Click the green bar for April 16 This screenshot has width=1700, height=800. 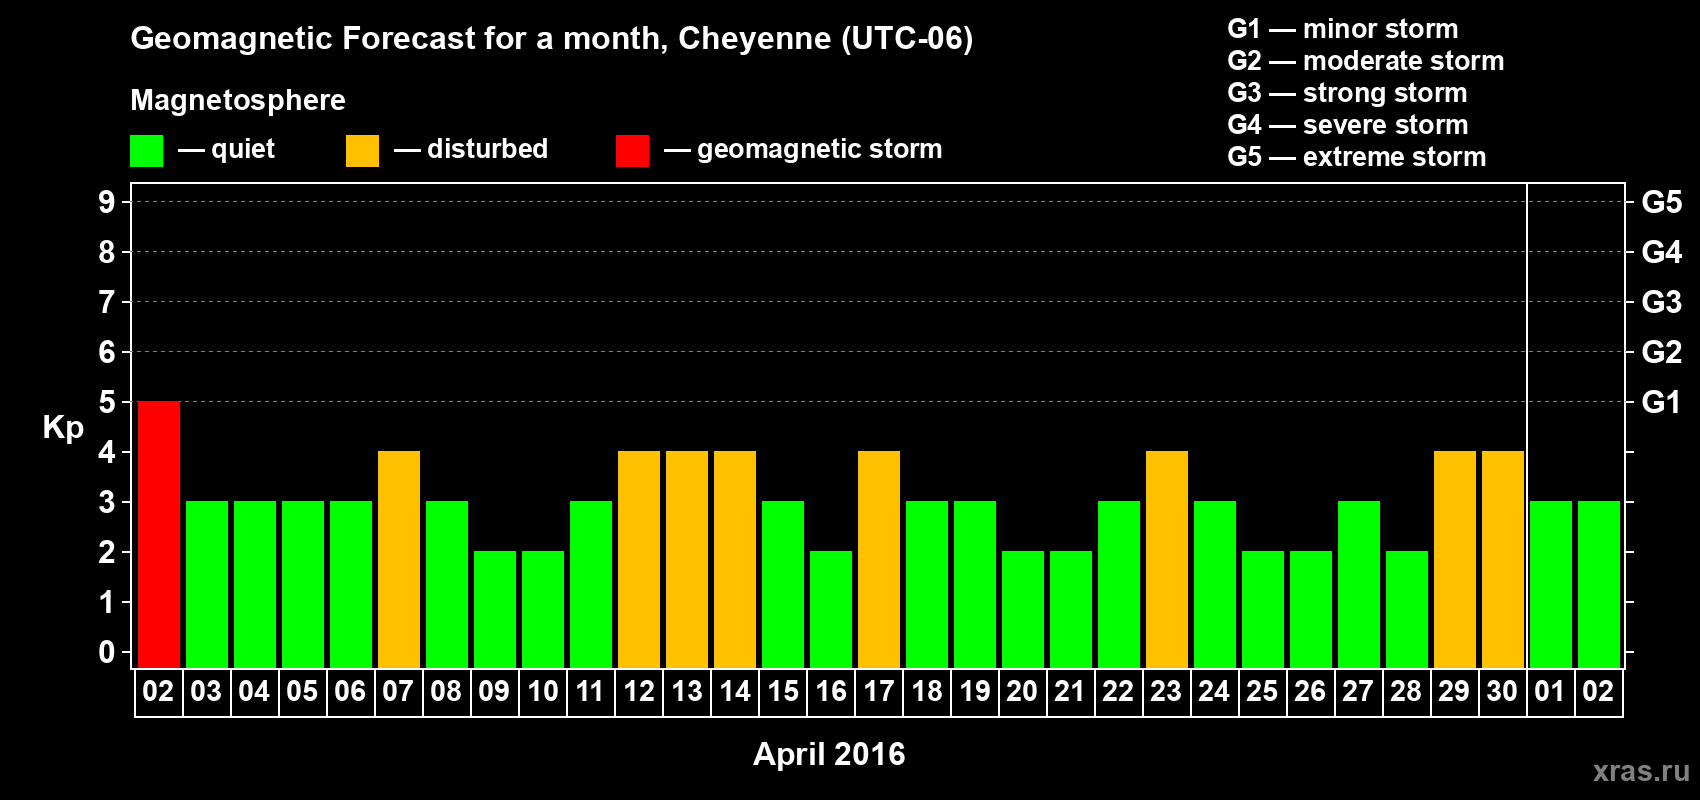(831, 610)
